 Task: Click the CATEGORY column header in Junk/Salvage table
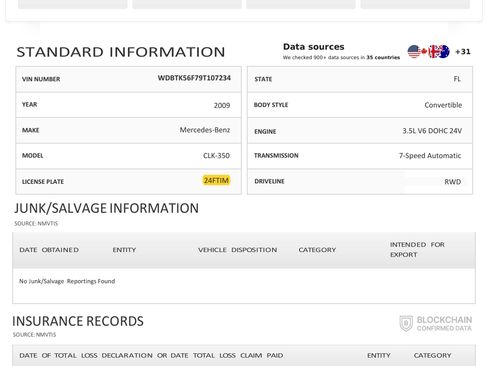[317, 250]
